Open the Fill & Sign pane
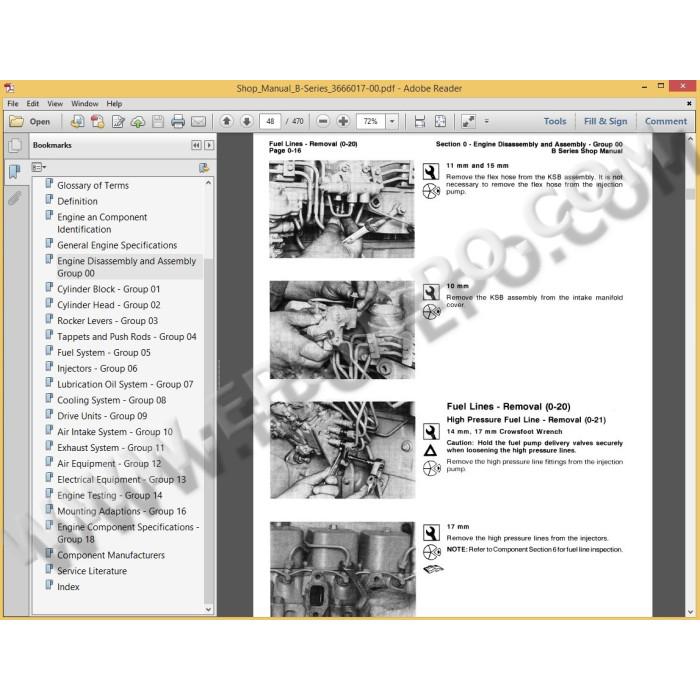Image resolution: width=700 pixels, height=700 pixels. 605,121
